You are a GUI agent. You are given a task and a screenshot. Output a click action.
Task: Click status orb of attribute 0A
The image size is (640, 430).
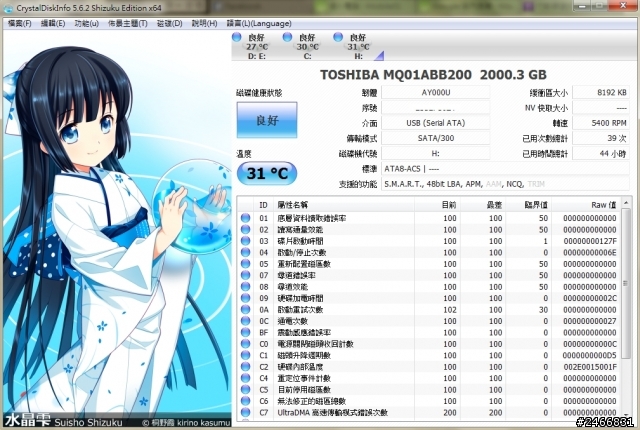(x=245, y=310)
